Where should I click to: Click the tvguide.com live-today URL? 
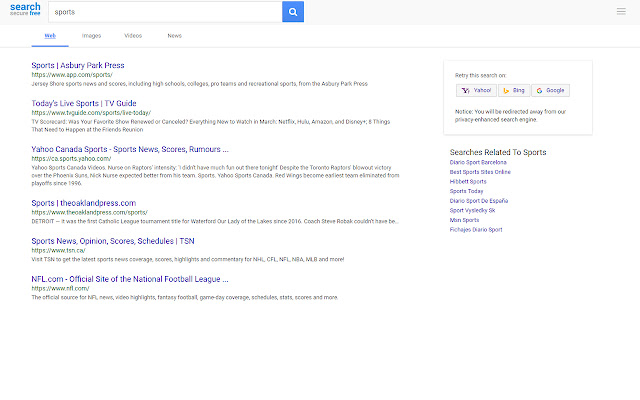(91, 113)
